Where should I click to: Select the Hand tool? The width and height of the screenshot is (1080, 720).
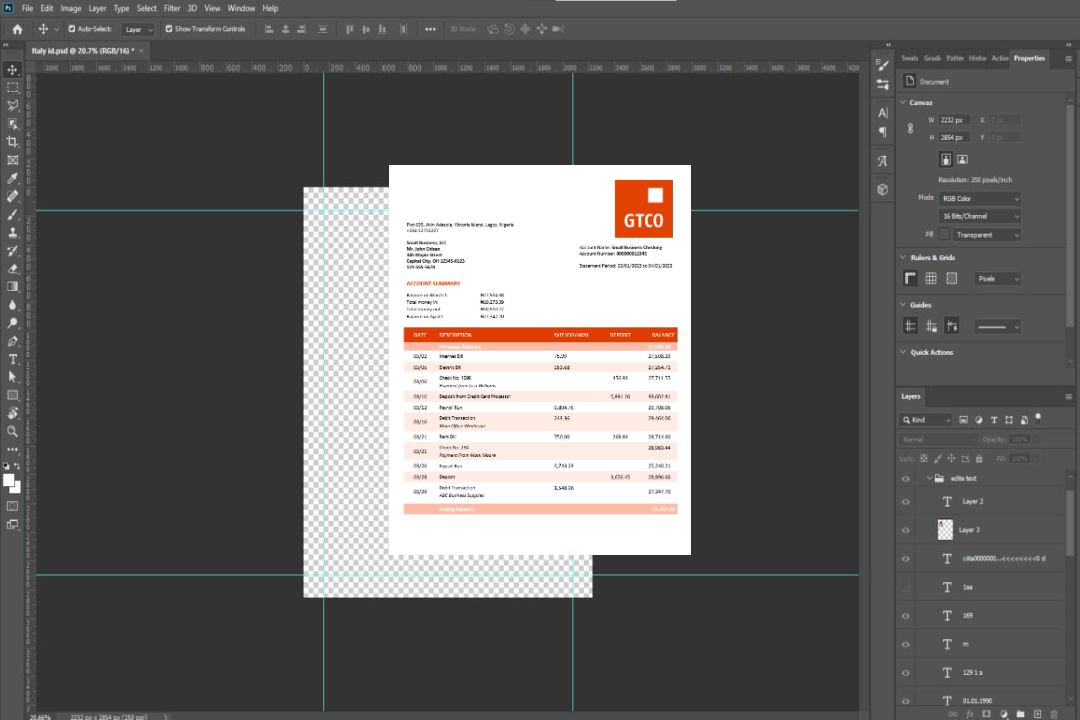click(12, 413)
